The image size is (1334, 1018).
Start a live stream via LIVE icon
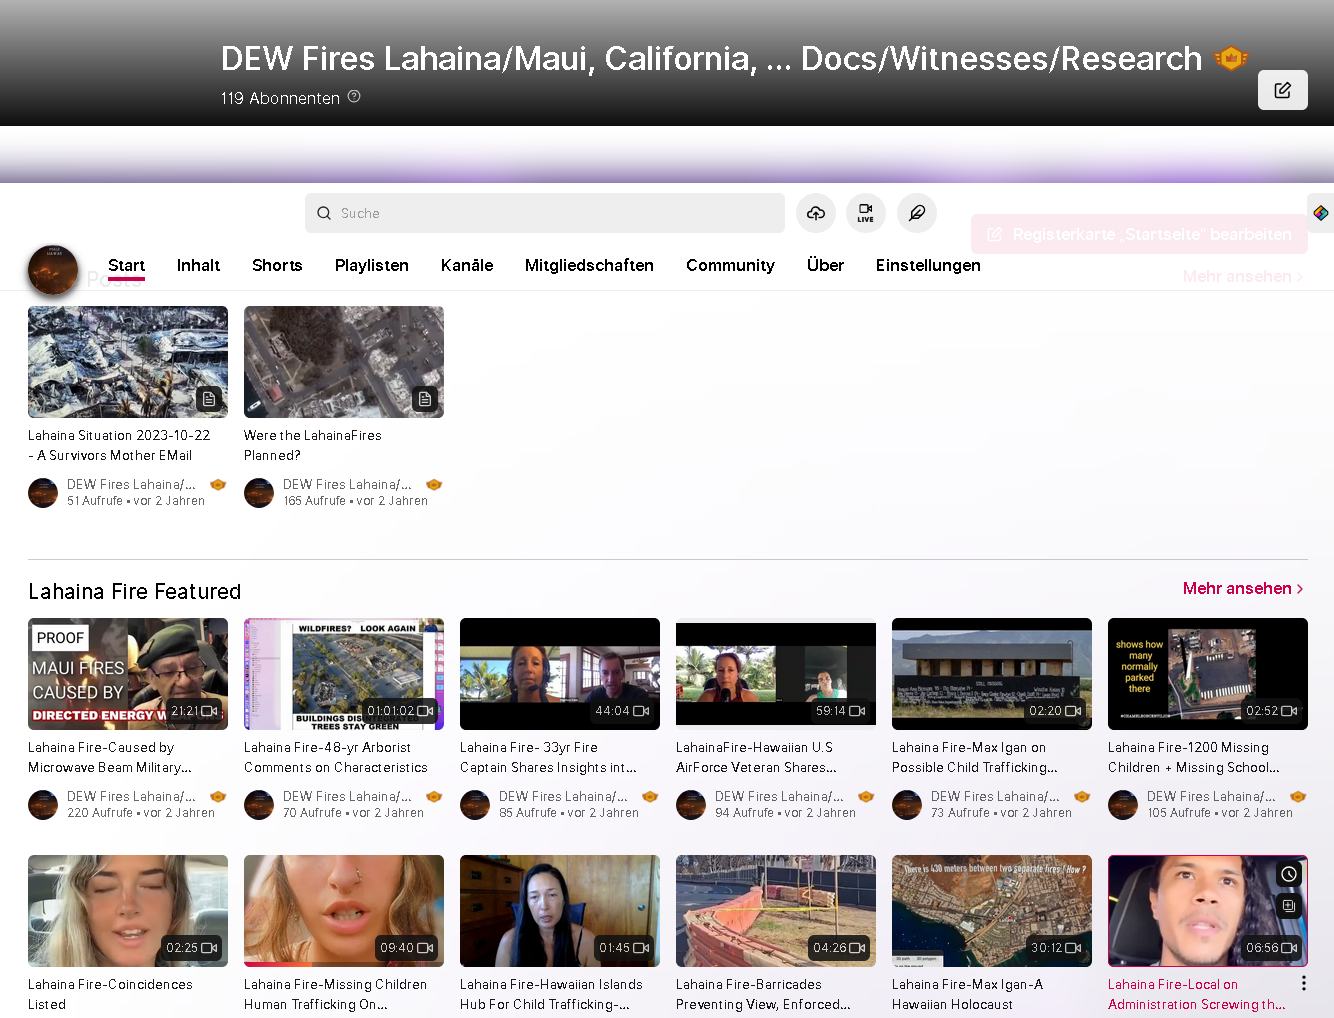click(866, 213)
